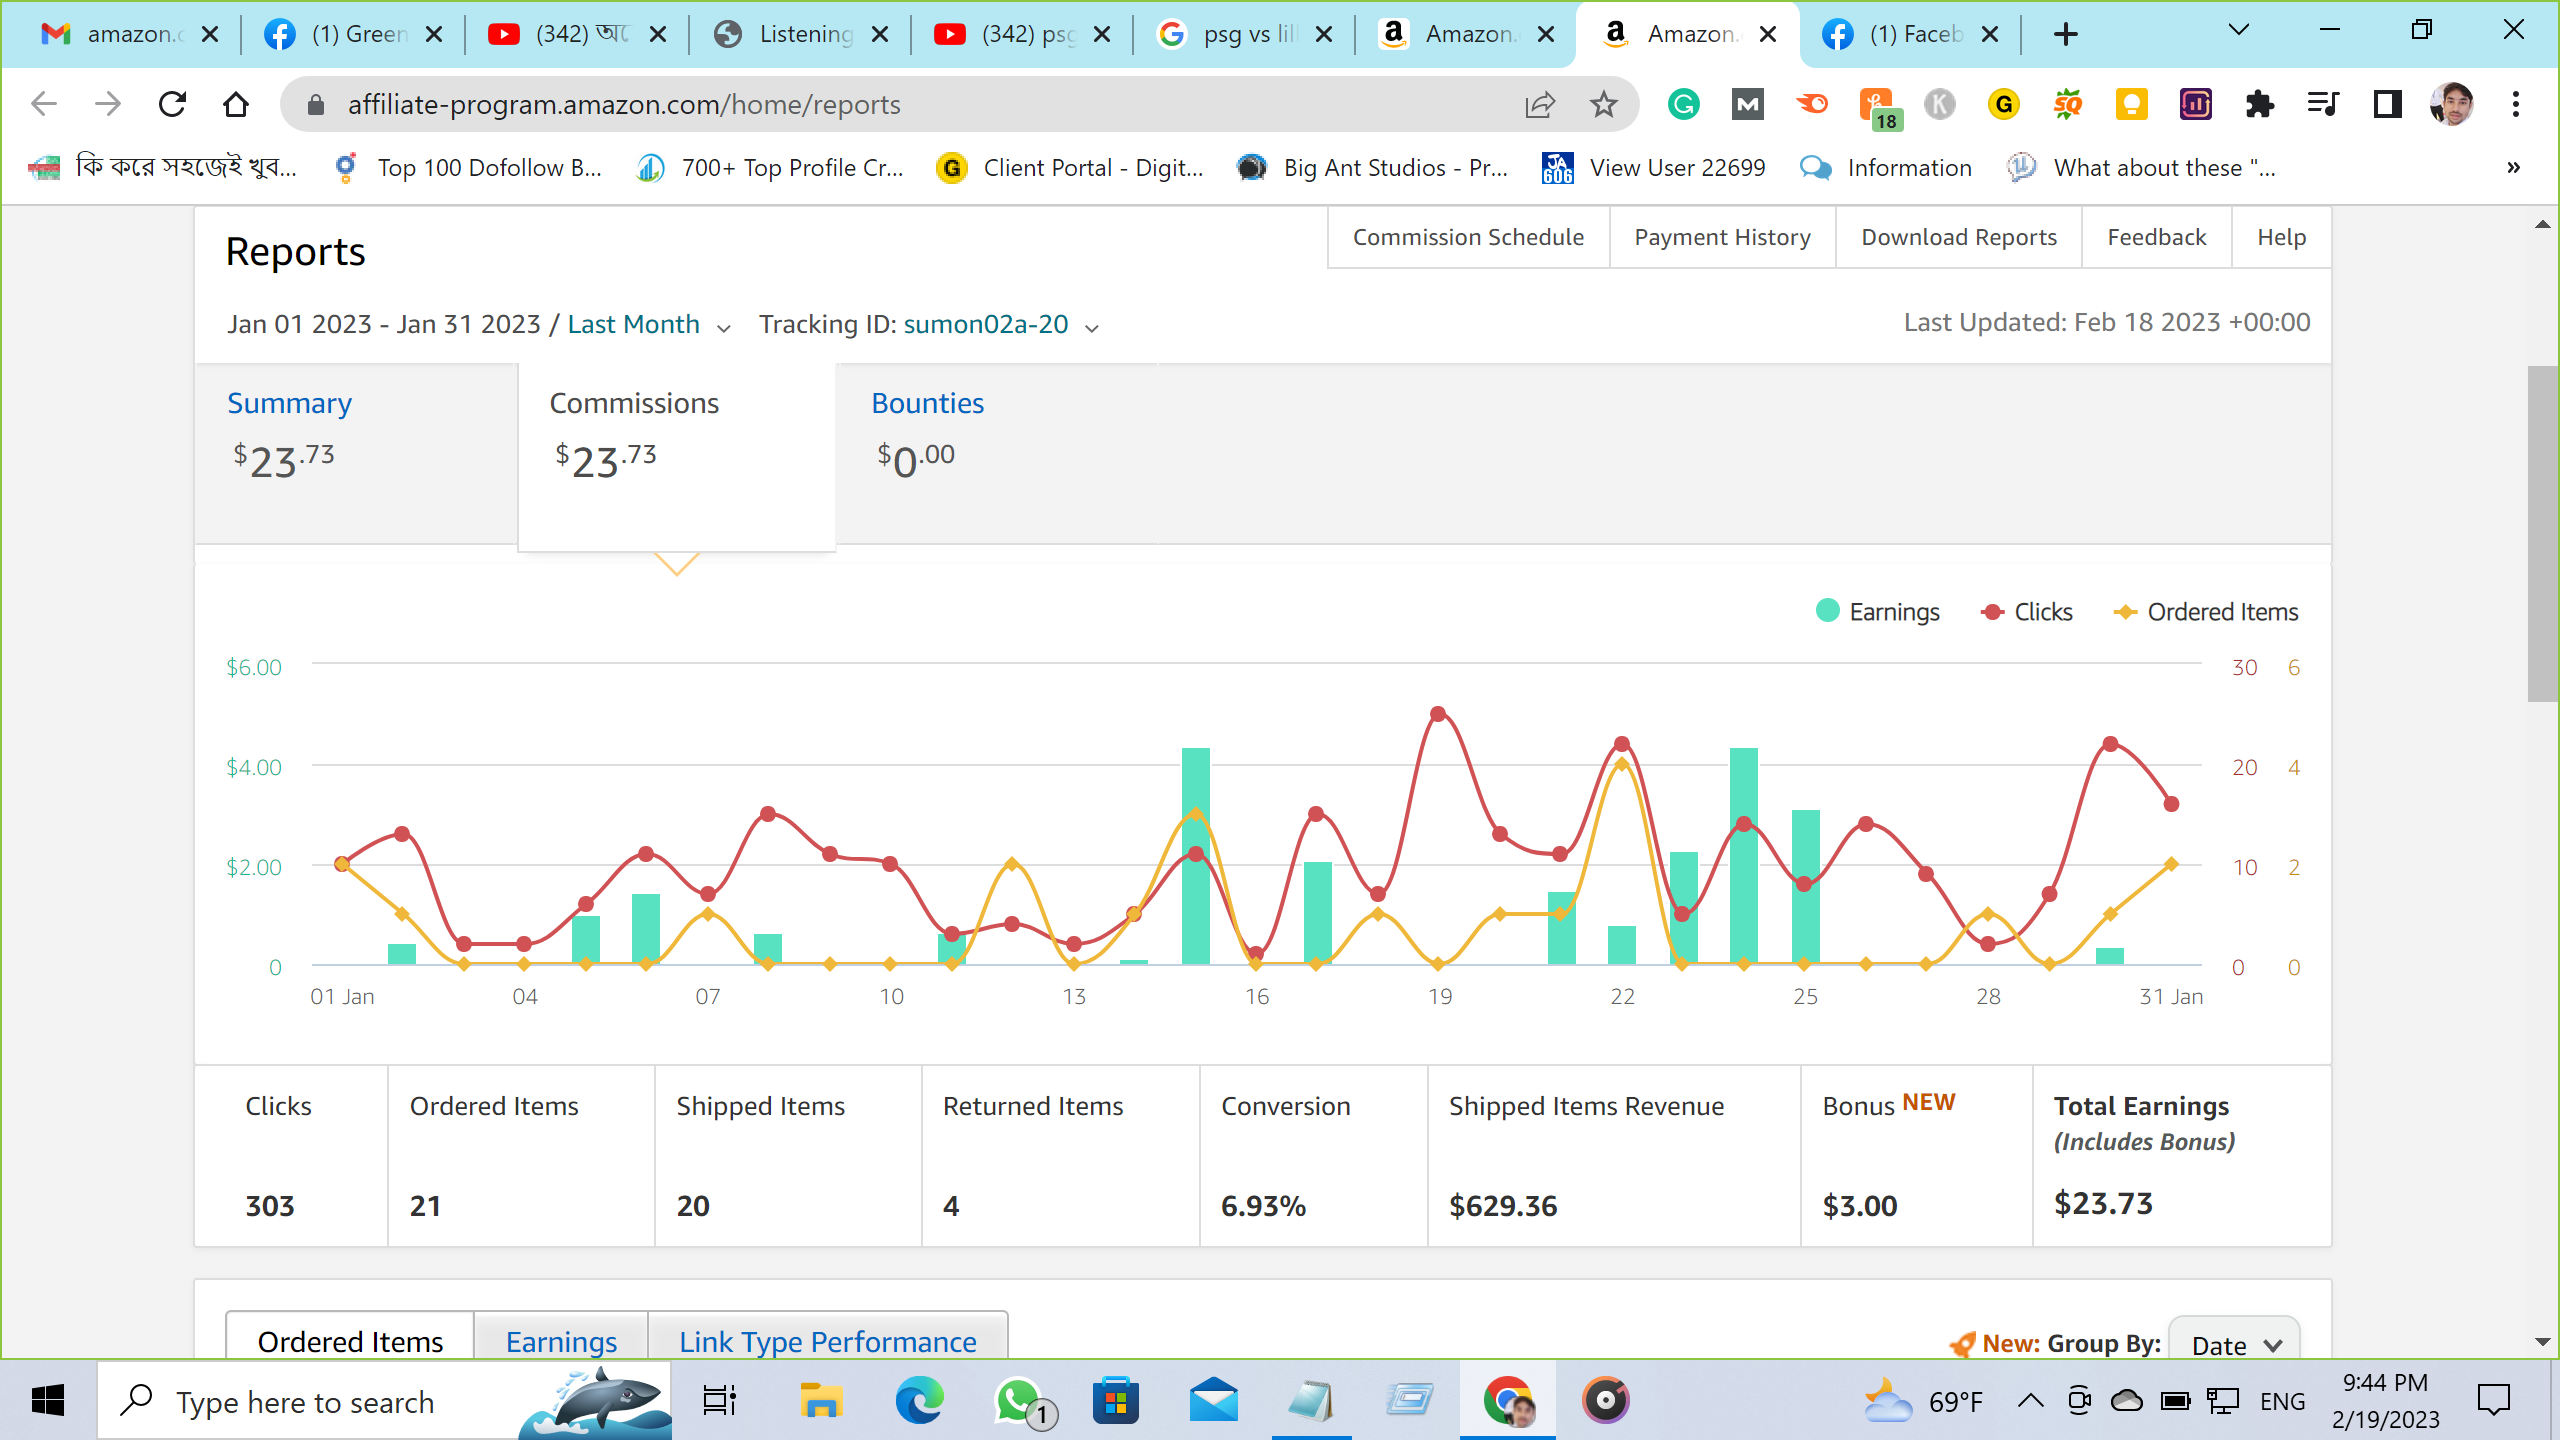
Task: Open Commission Schedule link
Action: pos(1468,237)
